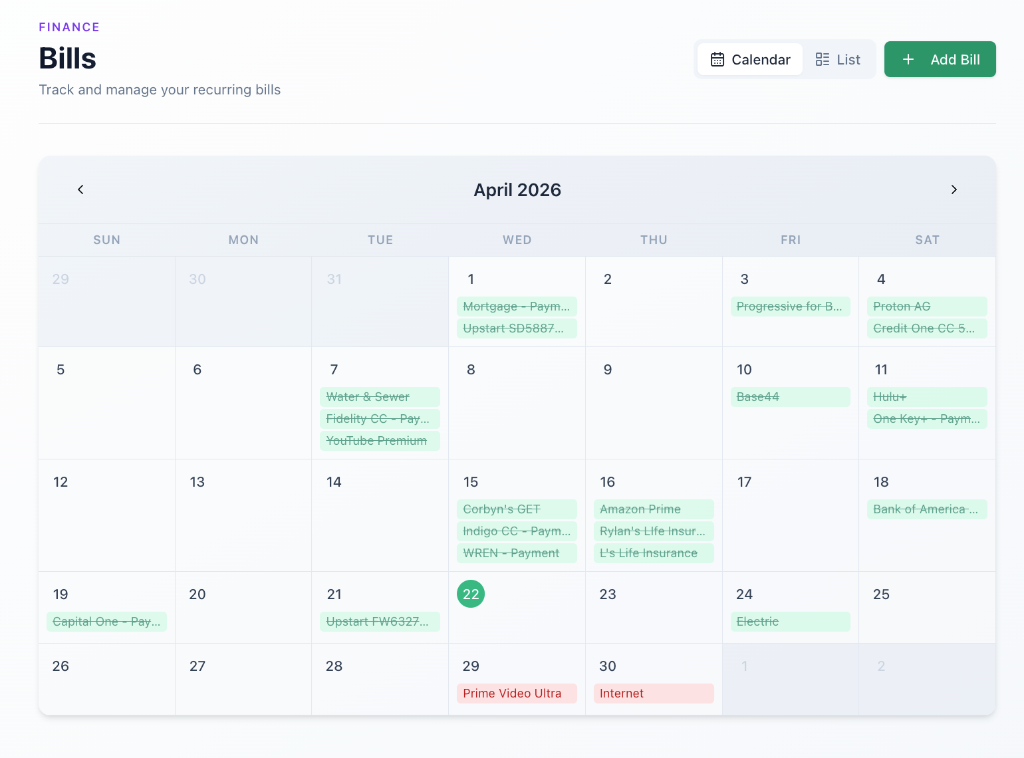Viewport: 1024px width, 758px height.
Task: Select the Corbyn's GET bill
Action: click(x=517, y=509)
